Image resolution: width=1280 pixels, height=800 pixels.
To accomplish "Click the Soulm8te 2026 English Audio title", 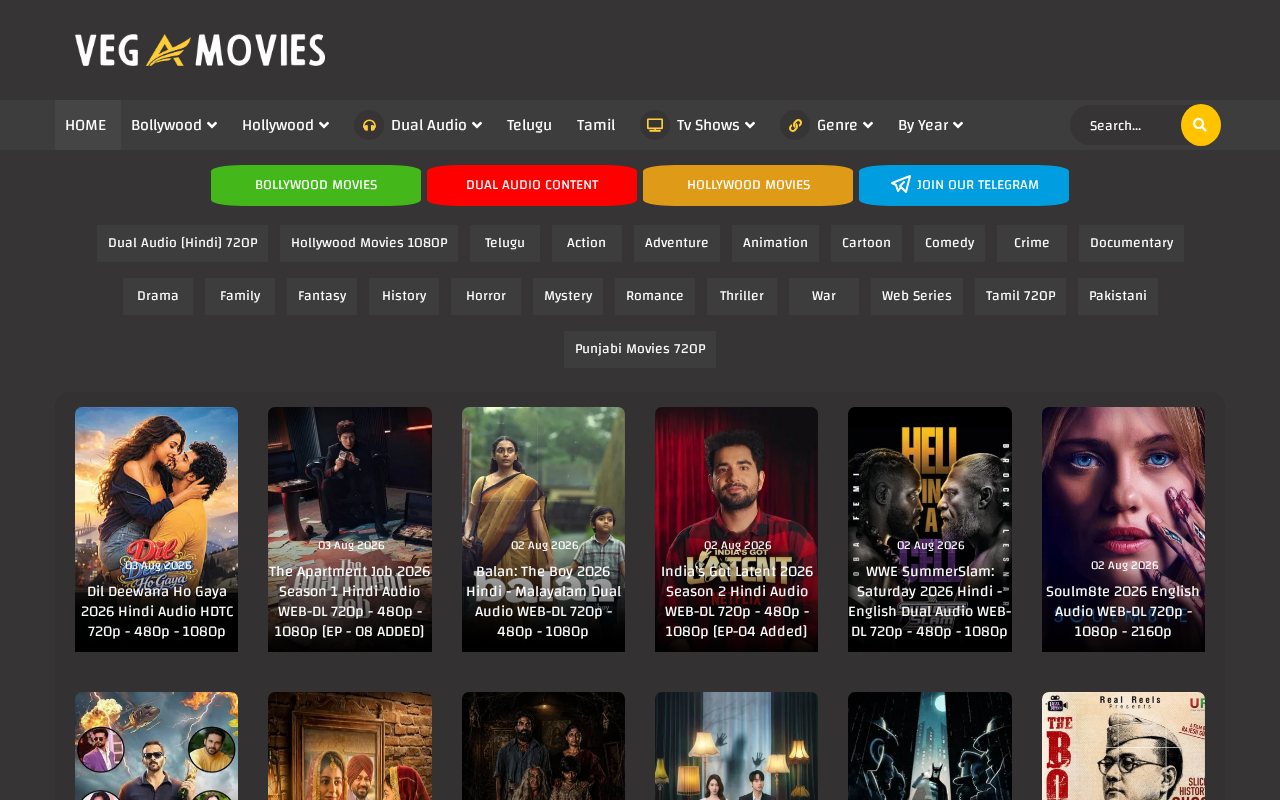I will pos(1123,611).
